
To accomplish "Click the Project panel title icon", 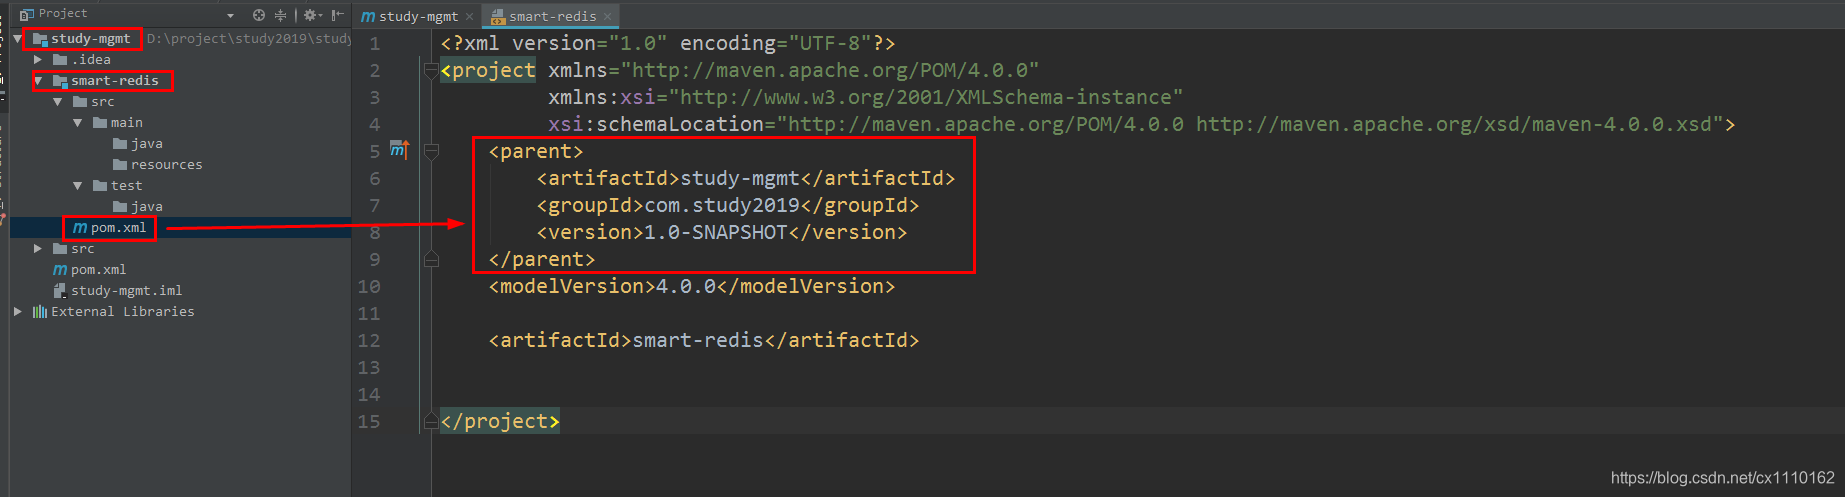I will click(x=27, y=14).
